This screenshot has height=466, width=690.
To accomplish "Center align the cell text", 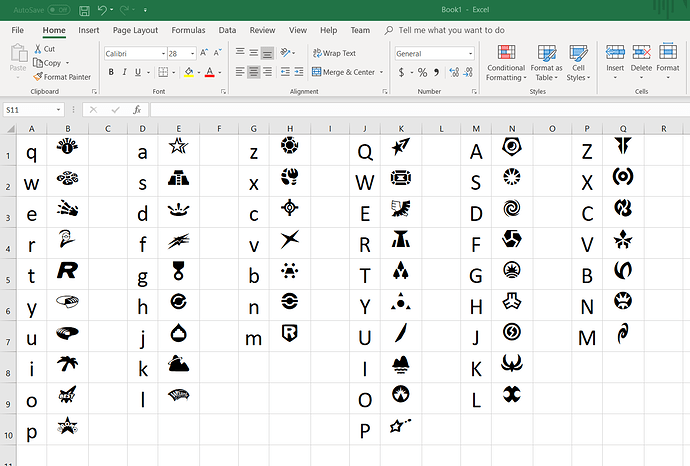I will 254,72.
